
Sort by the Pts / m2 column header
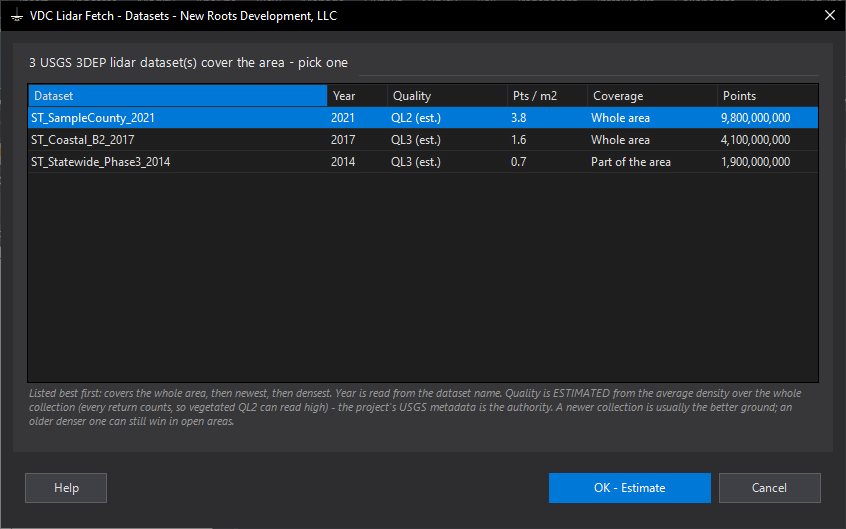[x=547, y=96]
